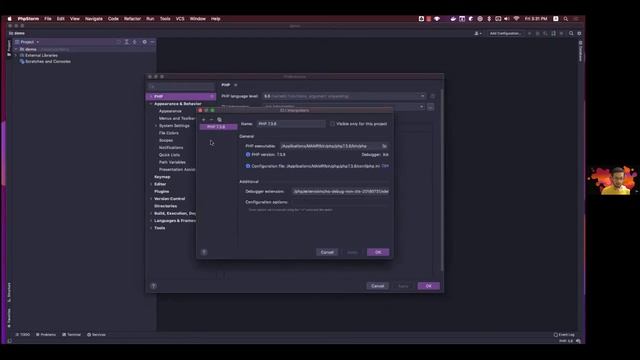
Task: Hide the Project tool window
Action: 152,42
